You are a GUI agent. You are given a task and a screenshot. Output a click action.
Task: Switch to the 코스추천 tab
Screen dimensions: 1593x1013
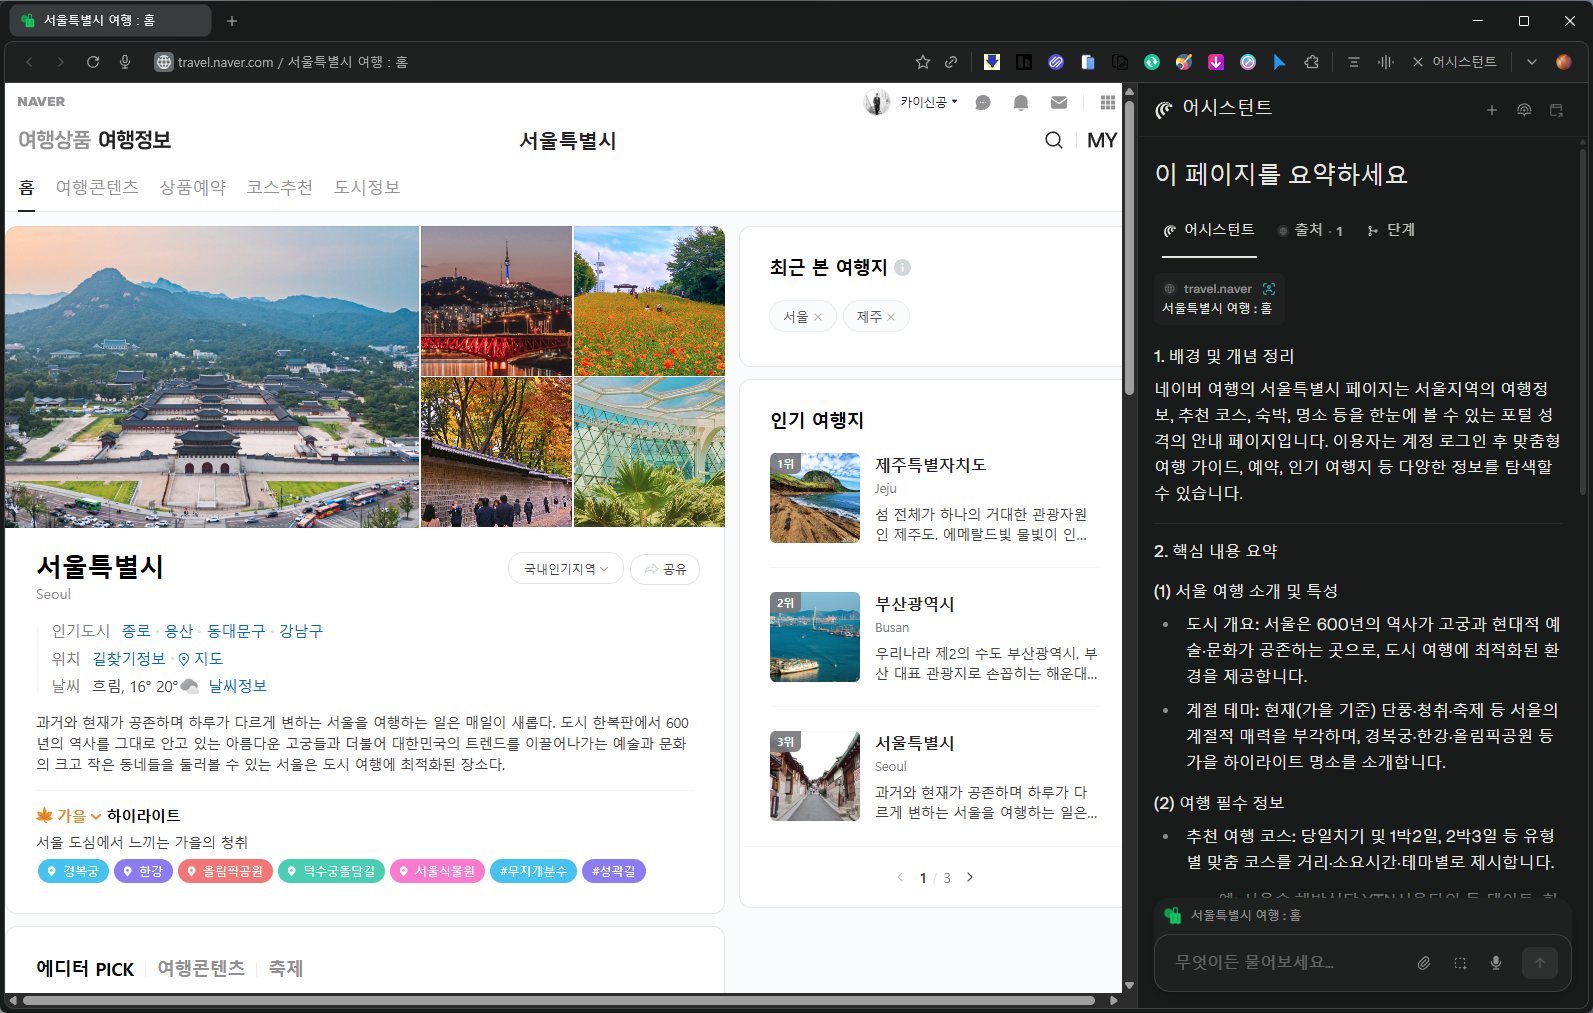280,188
